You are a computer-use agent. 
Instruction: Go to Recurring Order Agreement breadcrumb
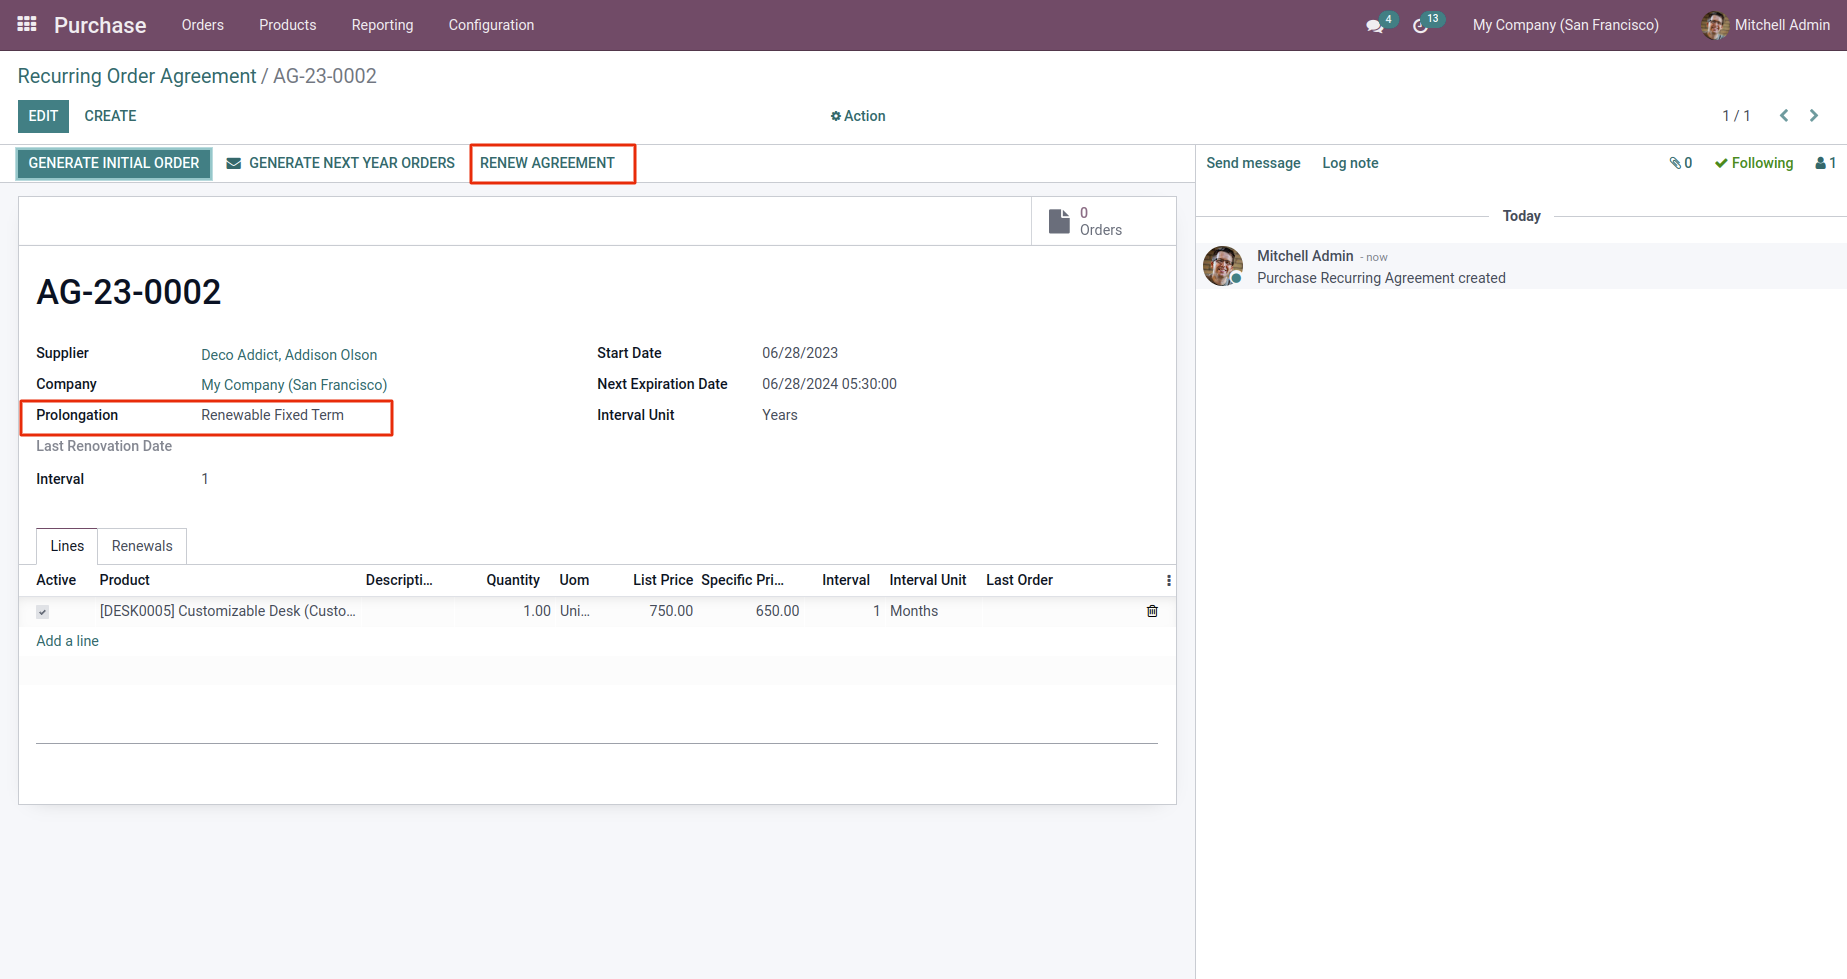click(x=137, y=76)
